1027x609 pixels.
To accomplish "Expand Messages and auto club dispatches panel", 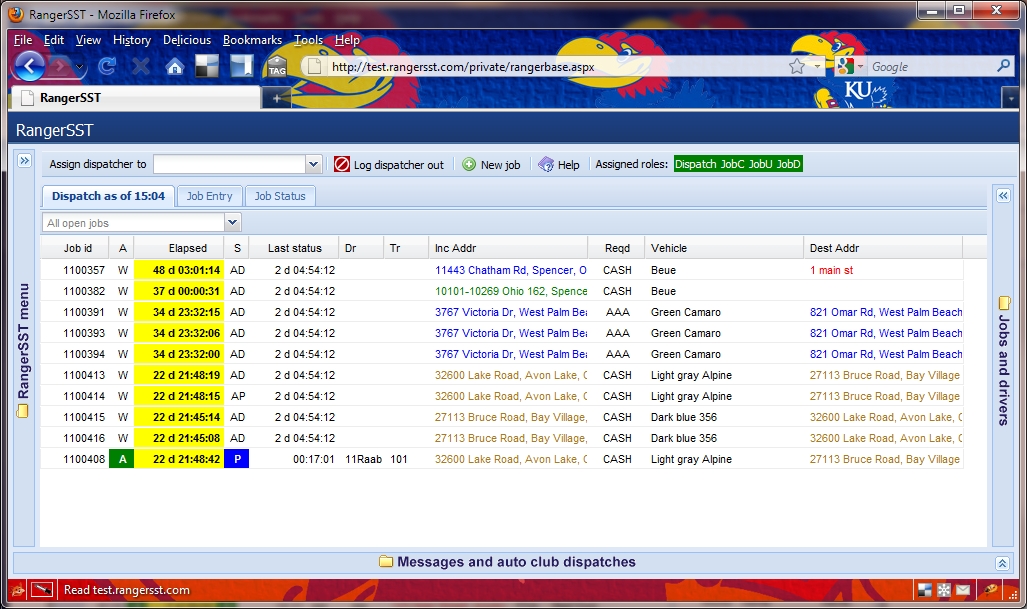I will click(1002, 563).
